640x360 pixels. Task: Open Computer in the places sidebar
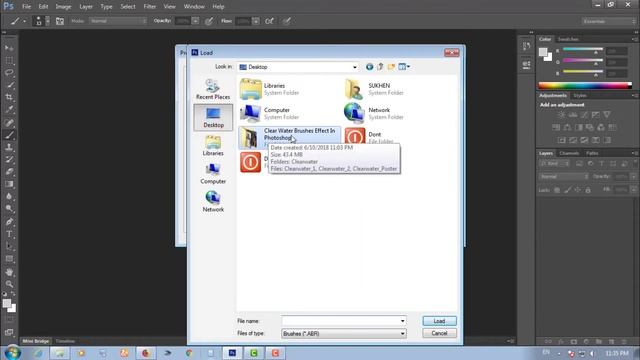[x=213, y=174]
